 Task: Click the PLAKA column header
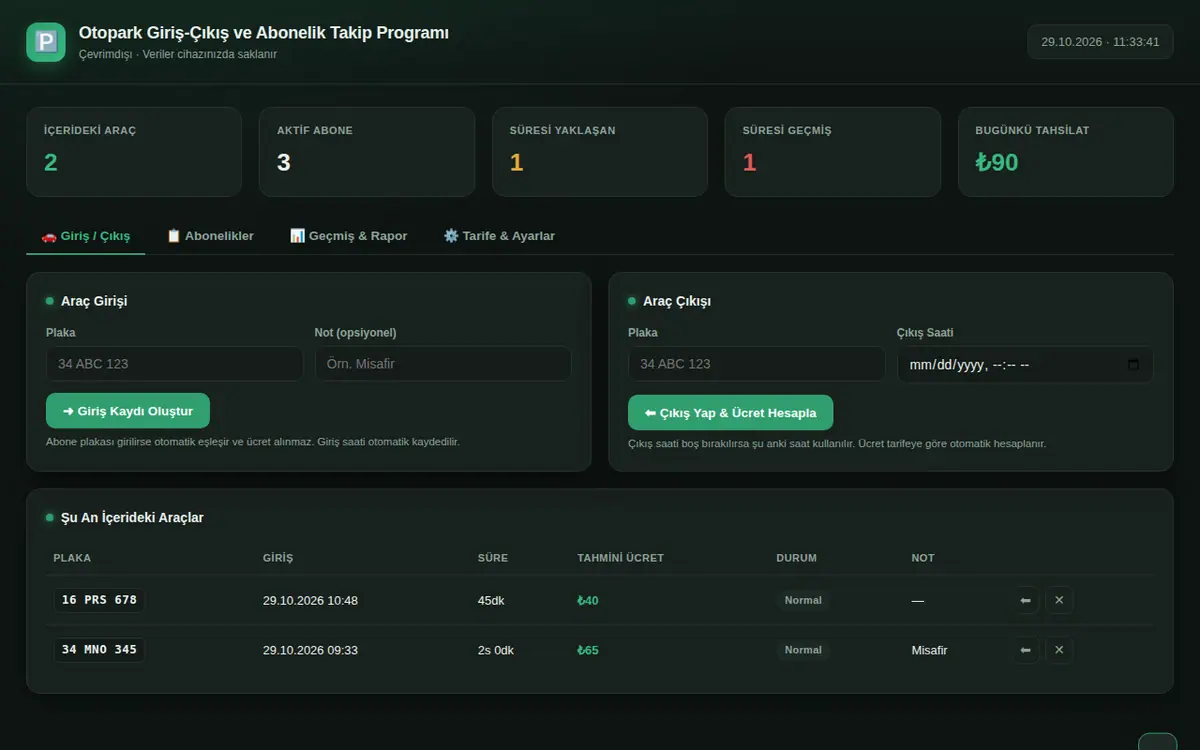click(72, 558)
